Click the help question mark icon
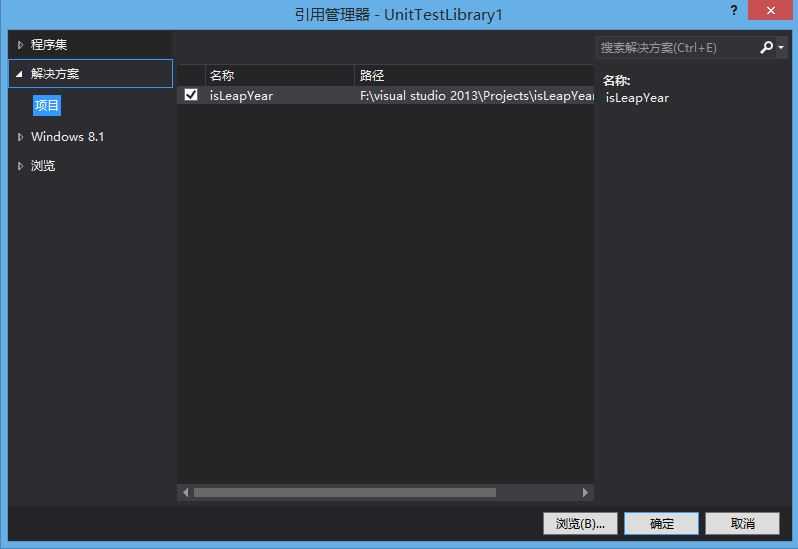 (x=733, y=10)
